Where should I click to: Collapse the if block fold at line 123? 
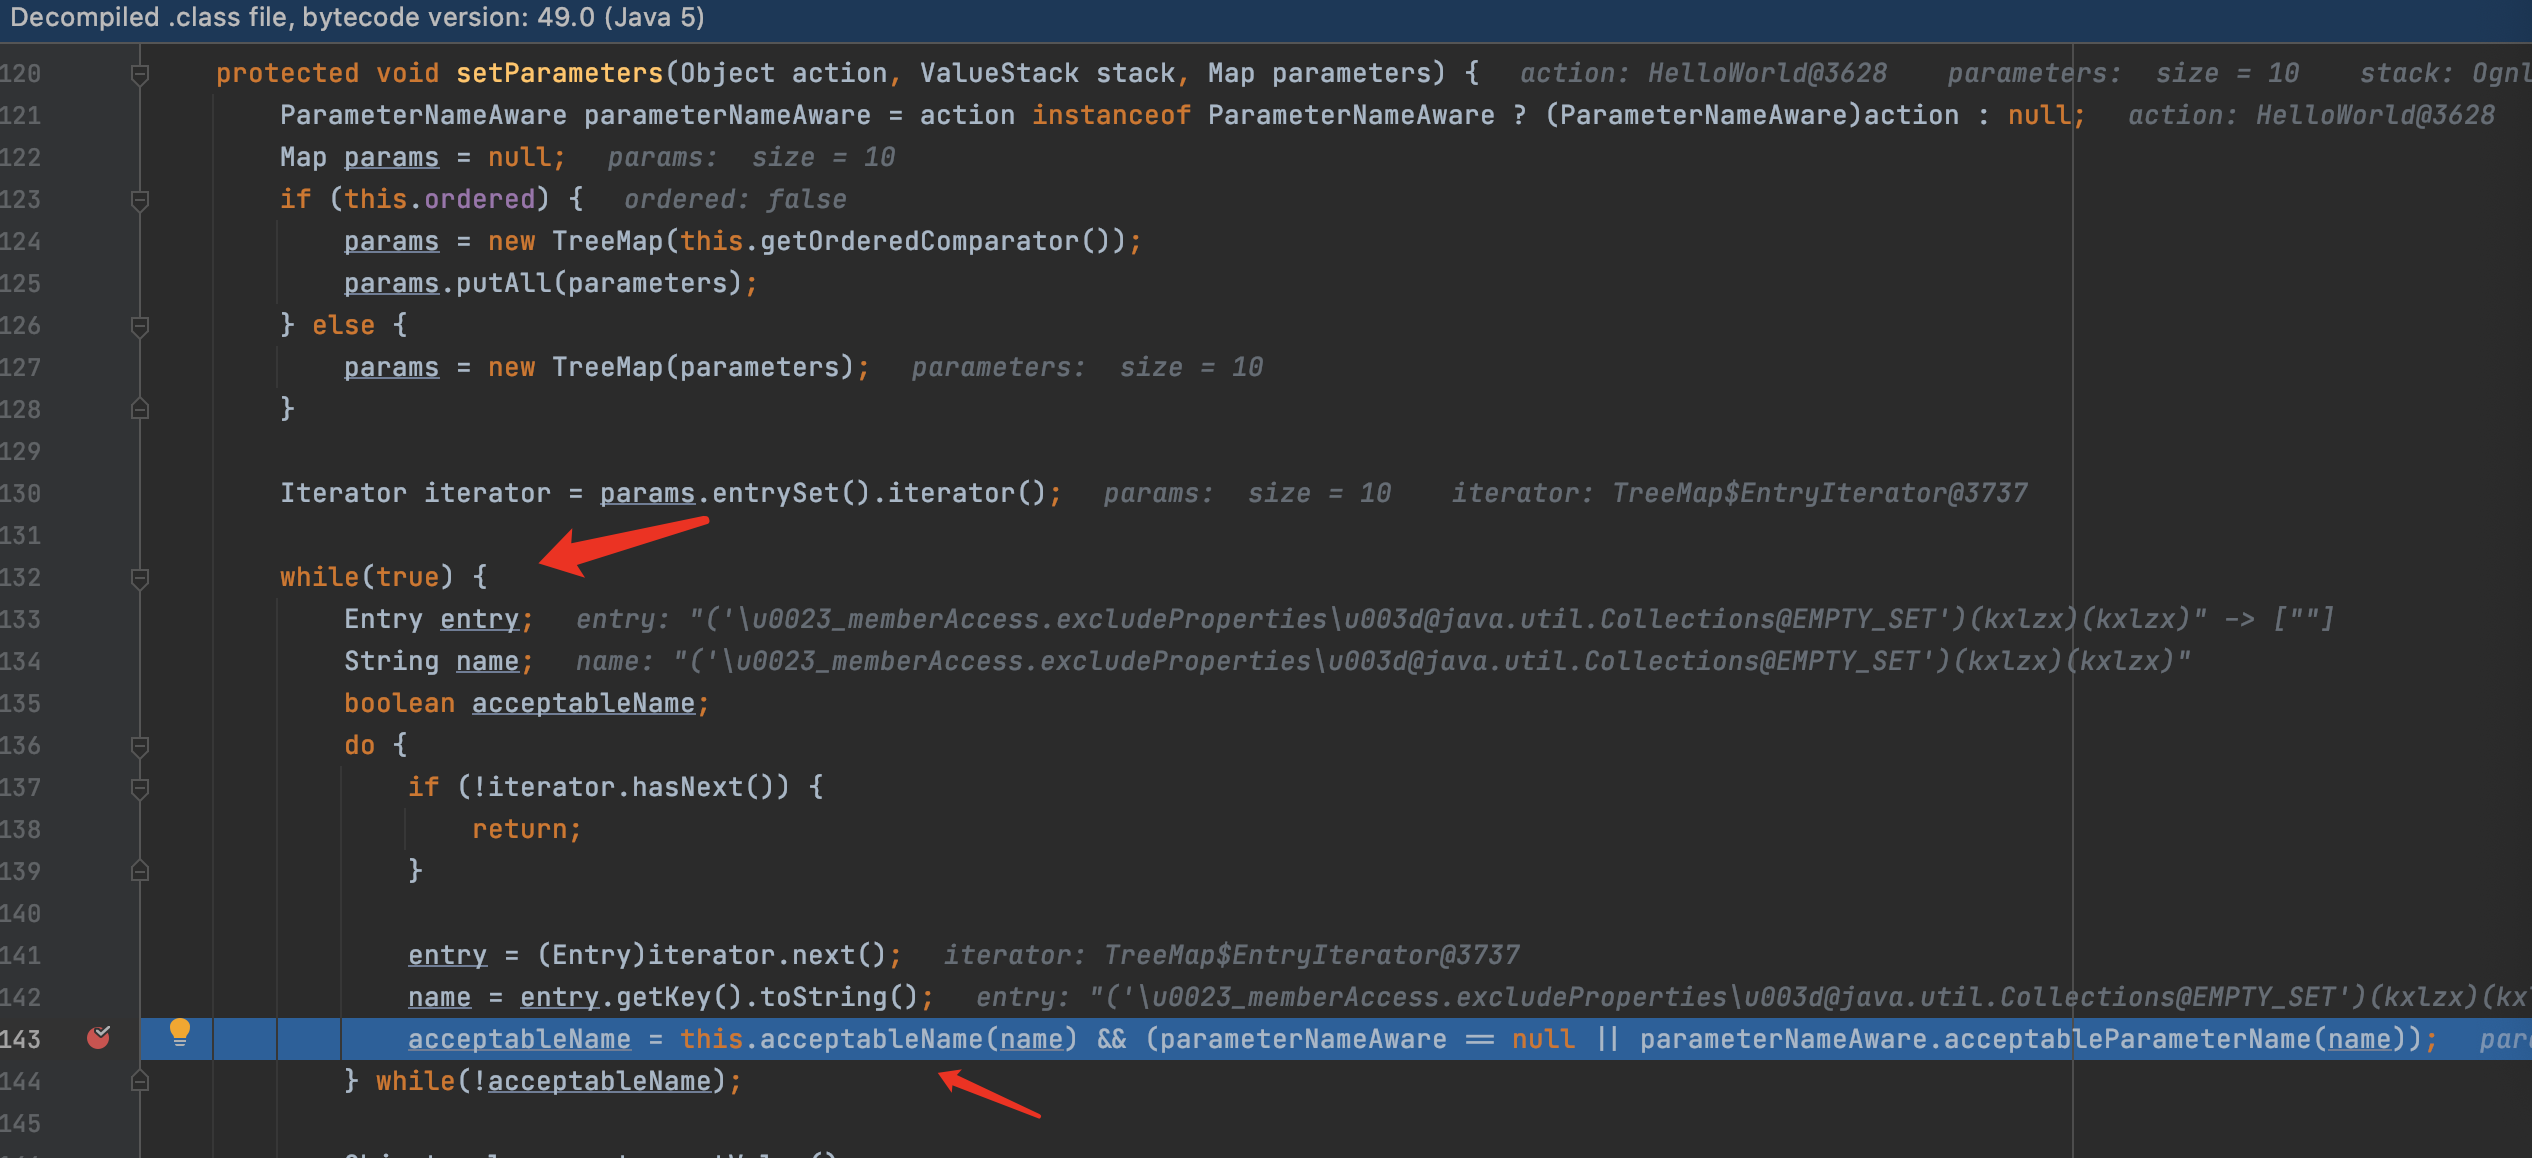coord(140,200)
